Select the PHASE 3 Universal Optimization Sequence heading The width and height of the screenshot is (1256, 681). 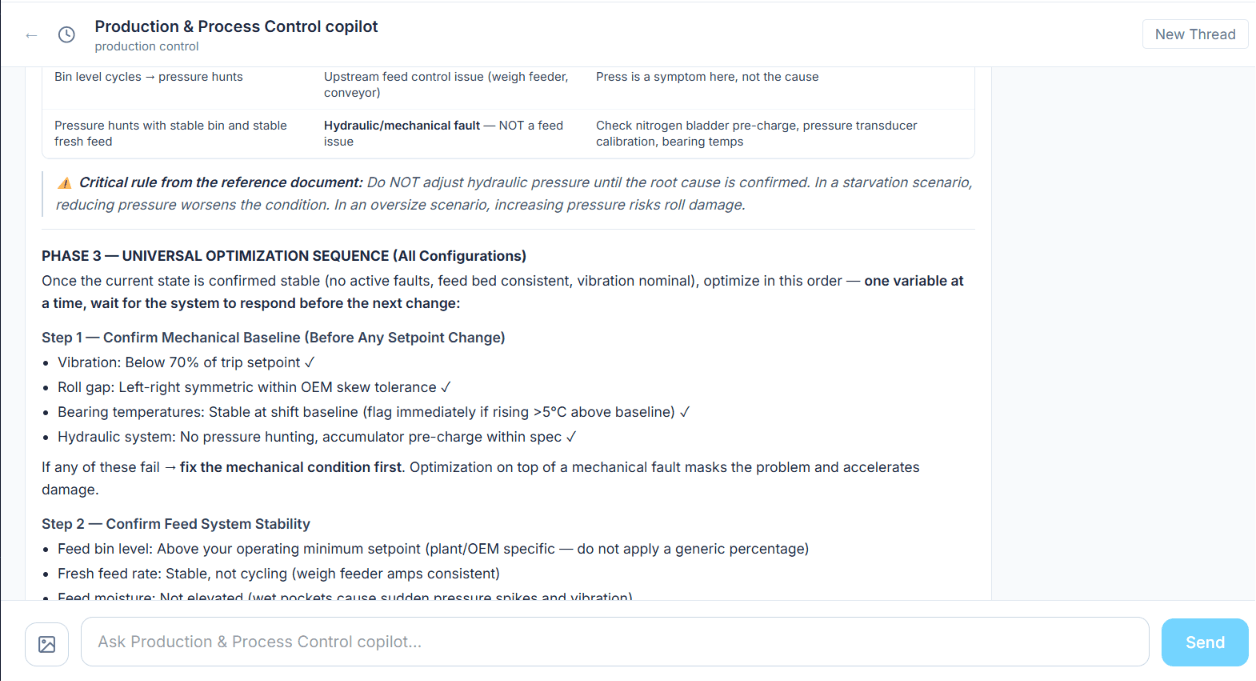284,256
